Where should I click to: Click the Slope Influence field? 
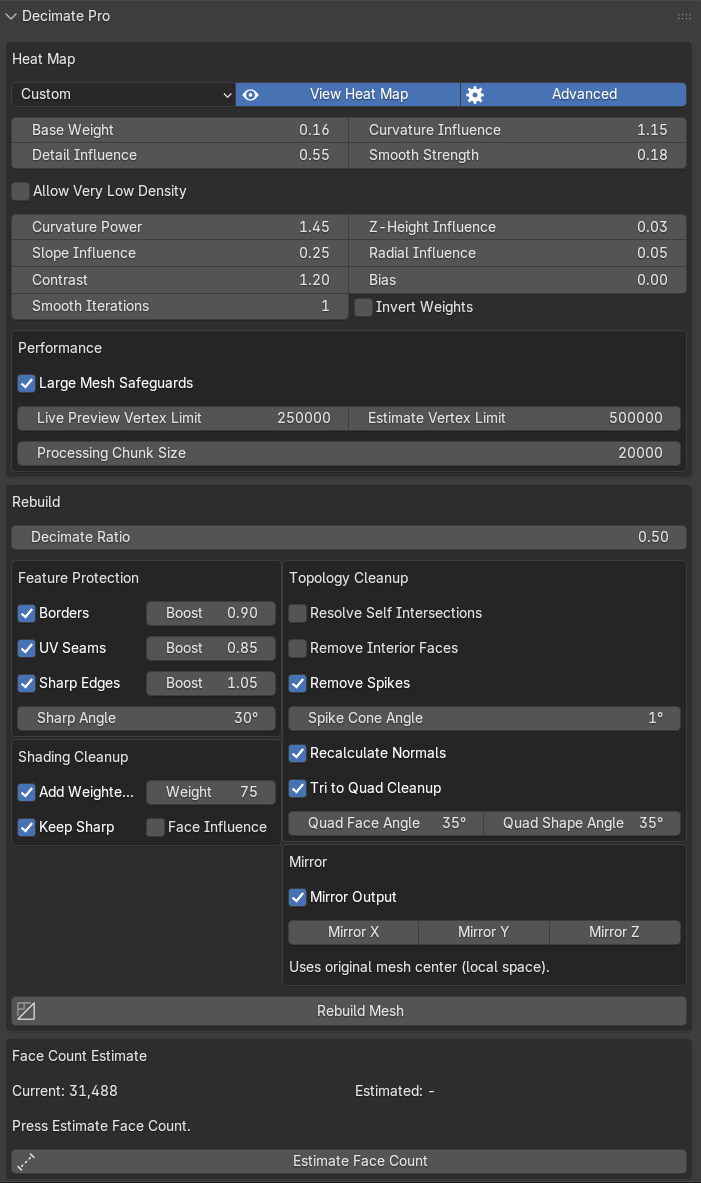coord(180,254)
